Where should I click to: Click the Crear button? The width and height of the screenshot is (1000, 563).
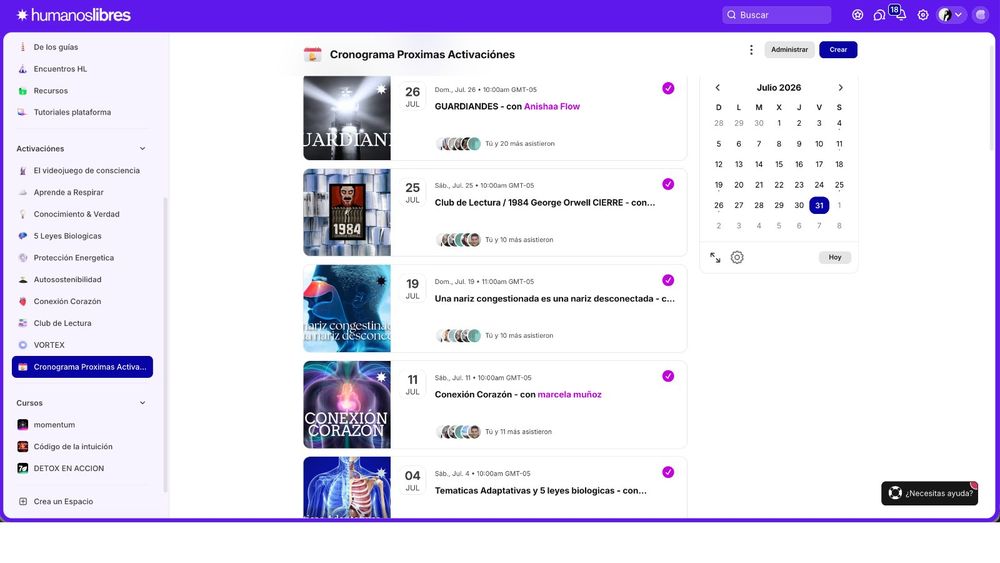click(x=838, y=50)
